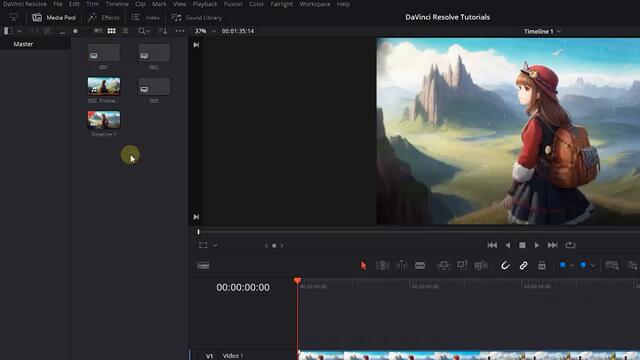Open the Workspace menu
This screenshot has height=360, width=640.
click(315, 4)
